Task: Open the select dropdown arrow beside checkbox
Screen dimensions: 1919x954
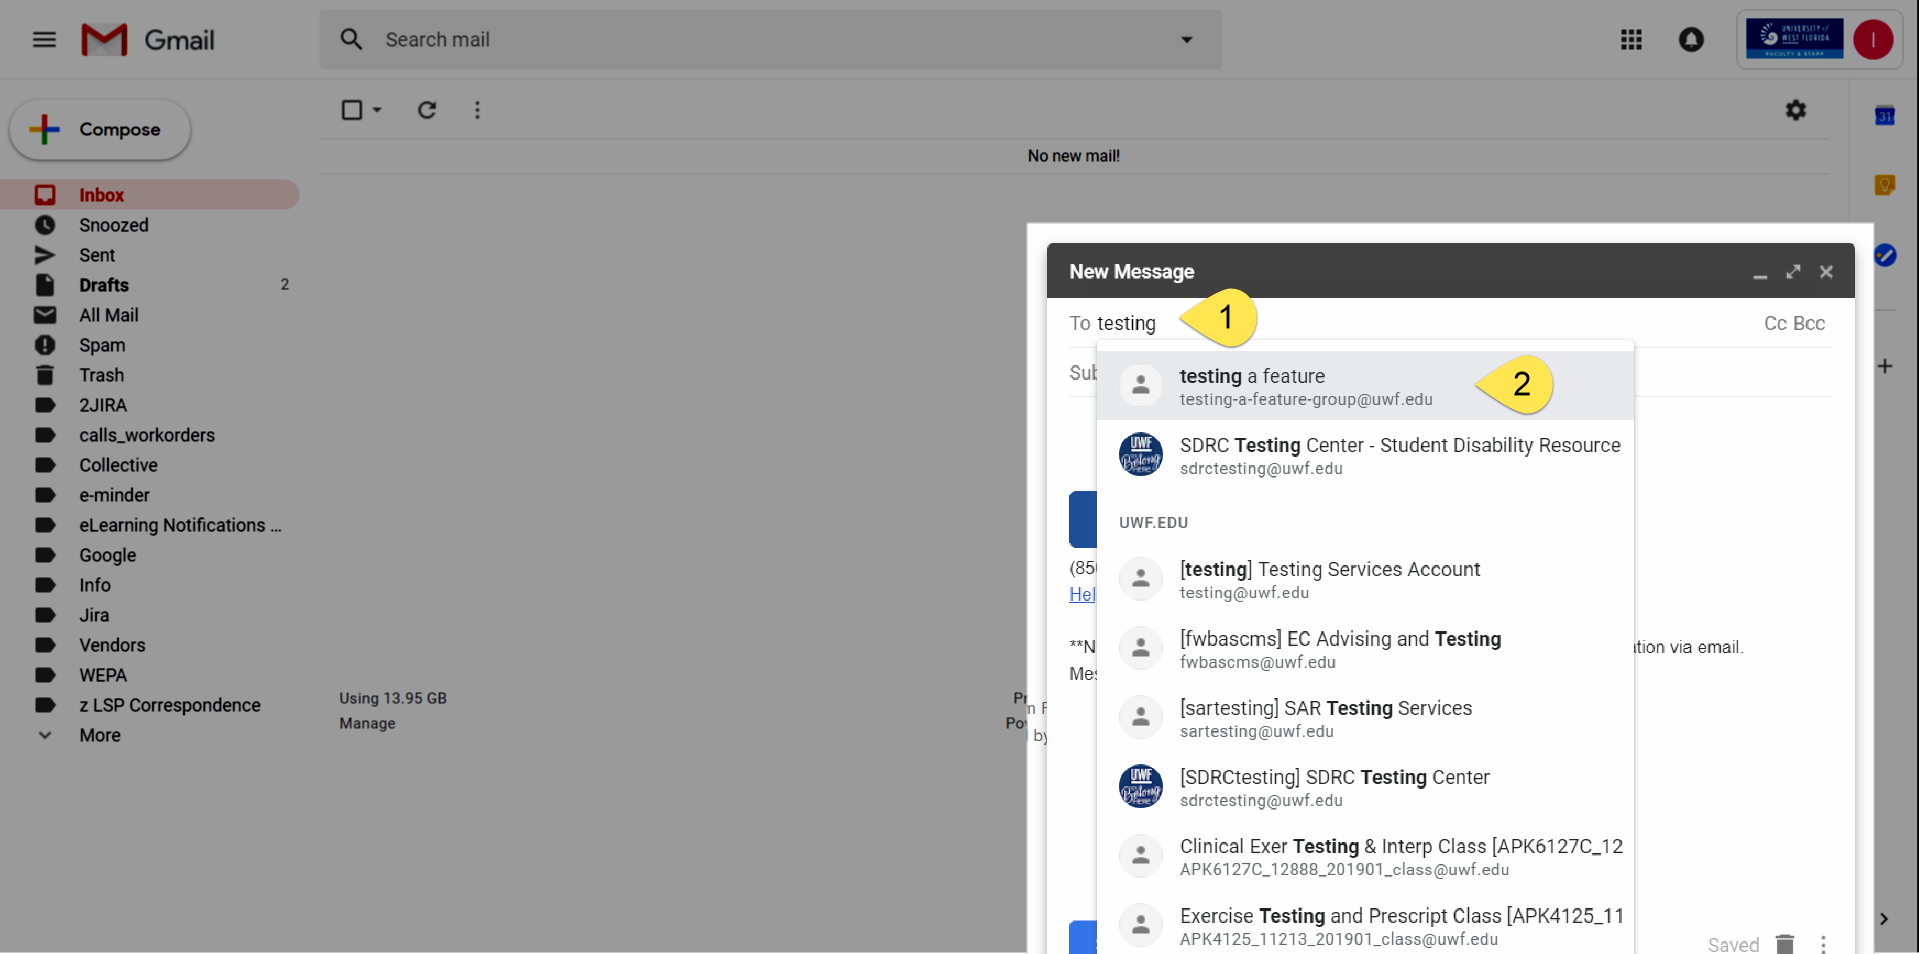Action: pyautogui.click(x=377, y=110)
